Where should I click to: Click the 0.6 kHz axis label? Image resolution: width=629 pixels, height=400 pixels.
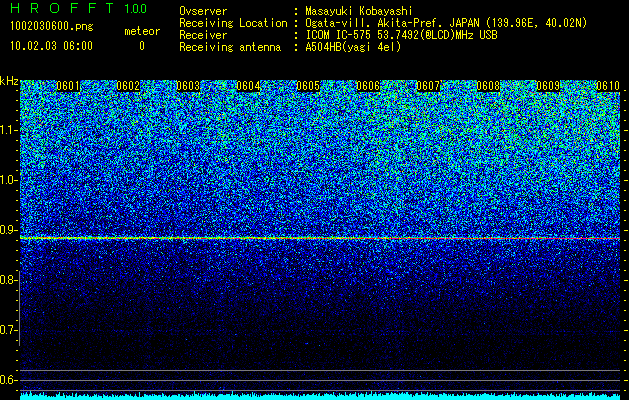(x=9, y=380)
